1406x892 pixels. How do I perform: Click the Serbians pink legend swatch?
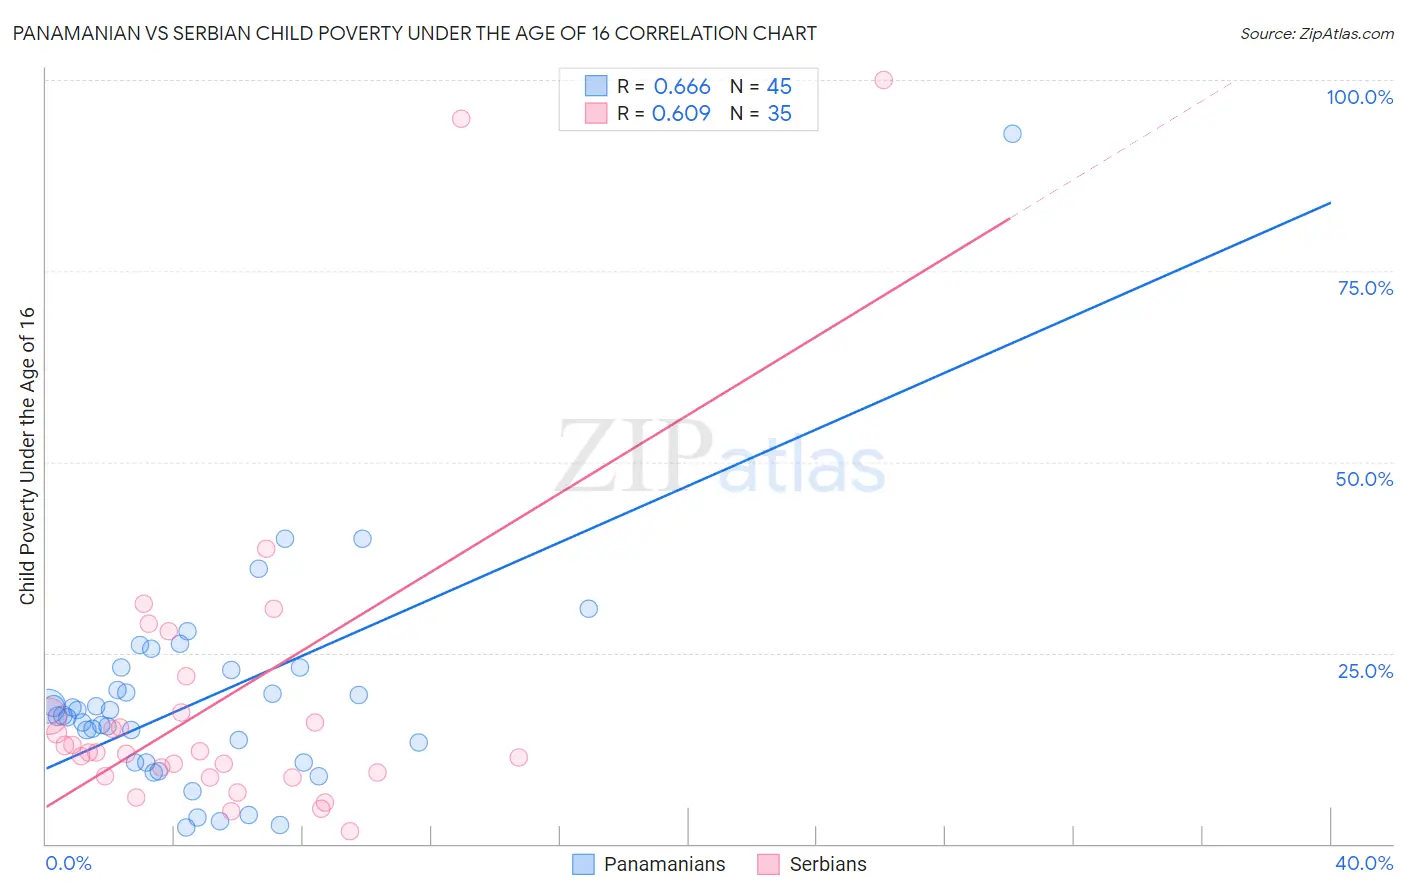[768, 864]
